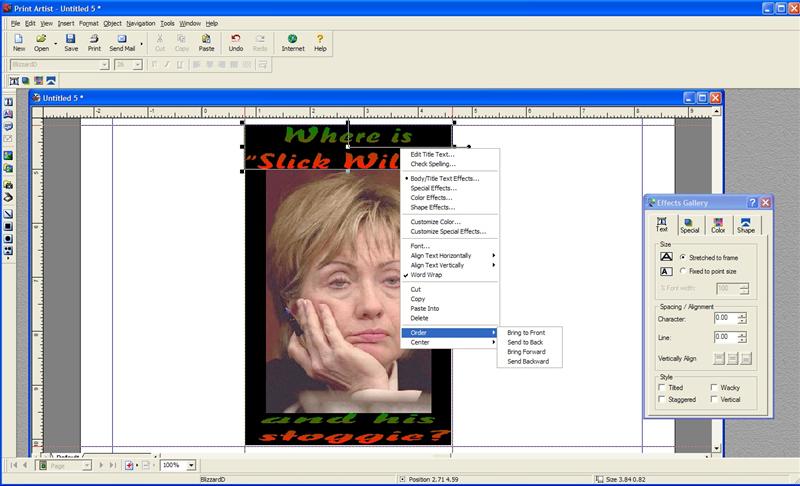The width and height of the screenshot is (800, 486).
Task: Expand the Align Text Horizontally submenu
Action: point(450,255)
